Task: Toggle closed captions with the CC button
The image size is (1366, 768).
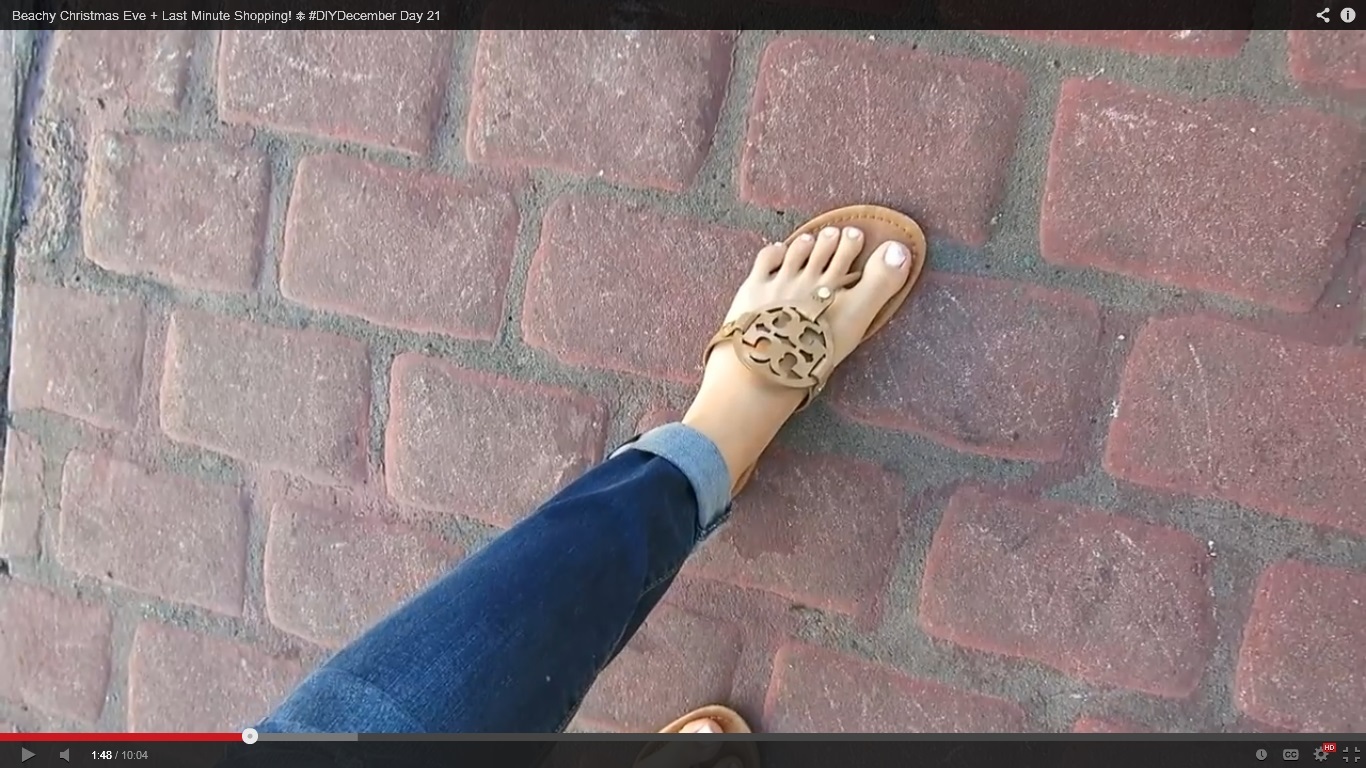Action: click(x=1290, y=755)
